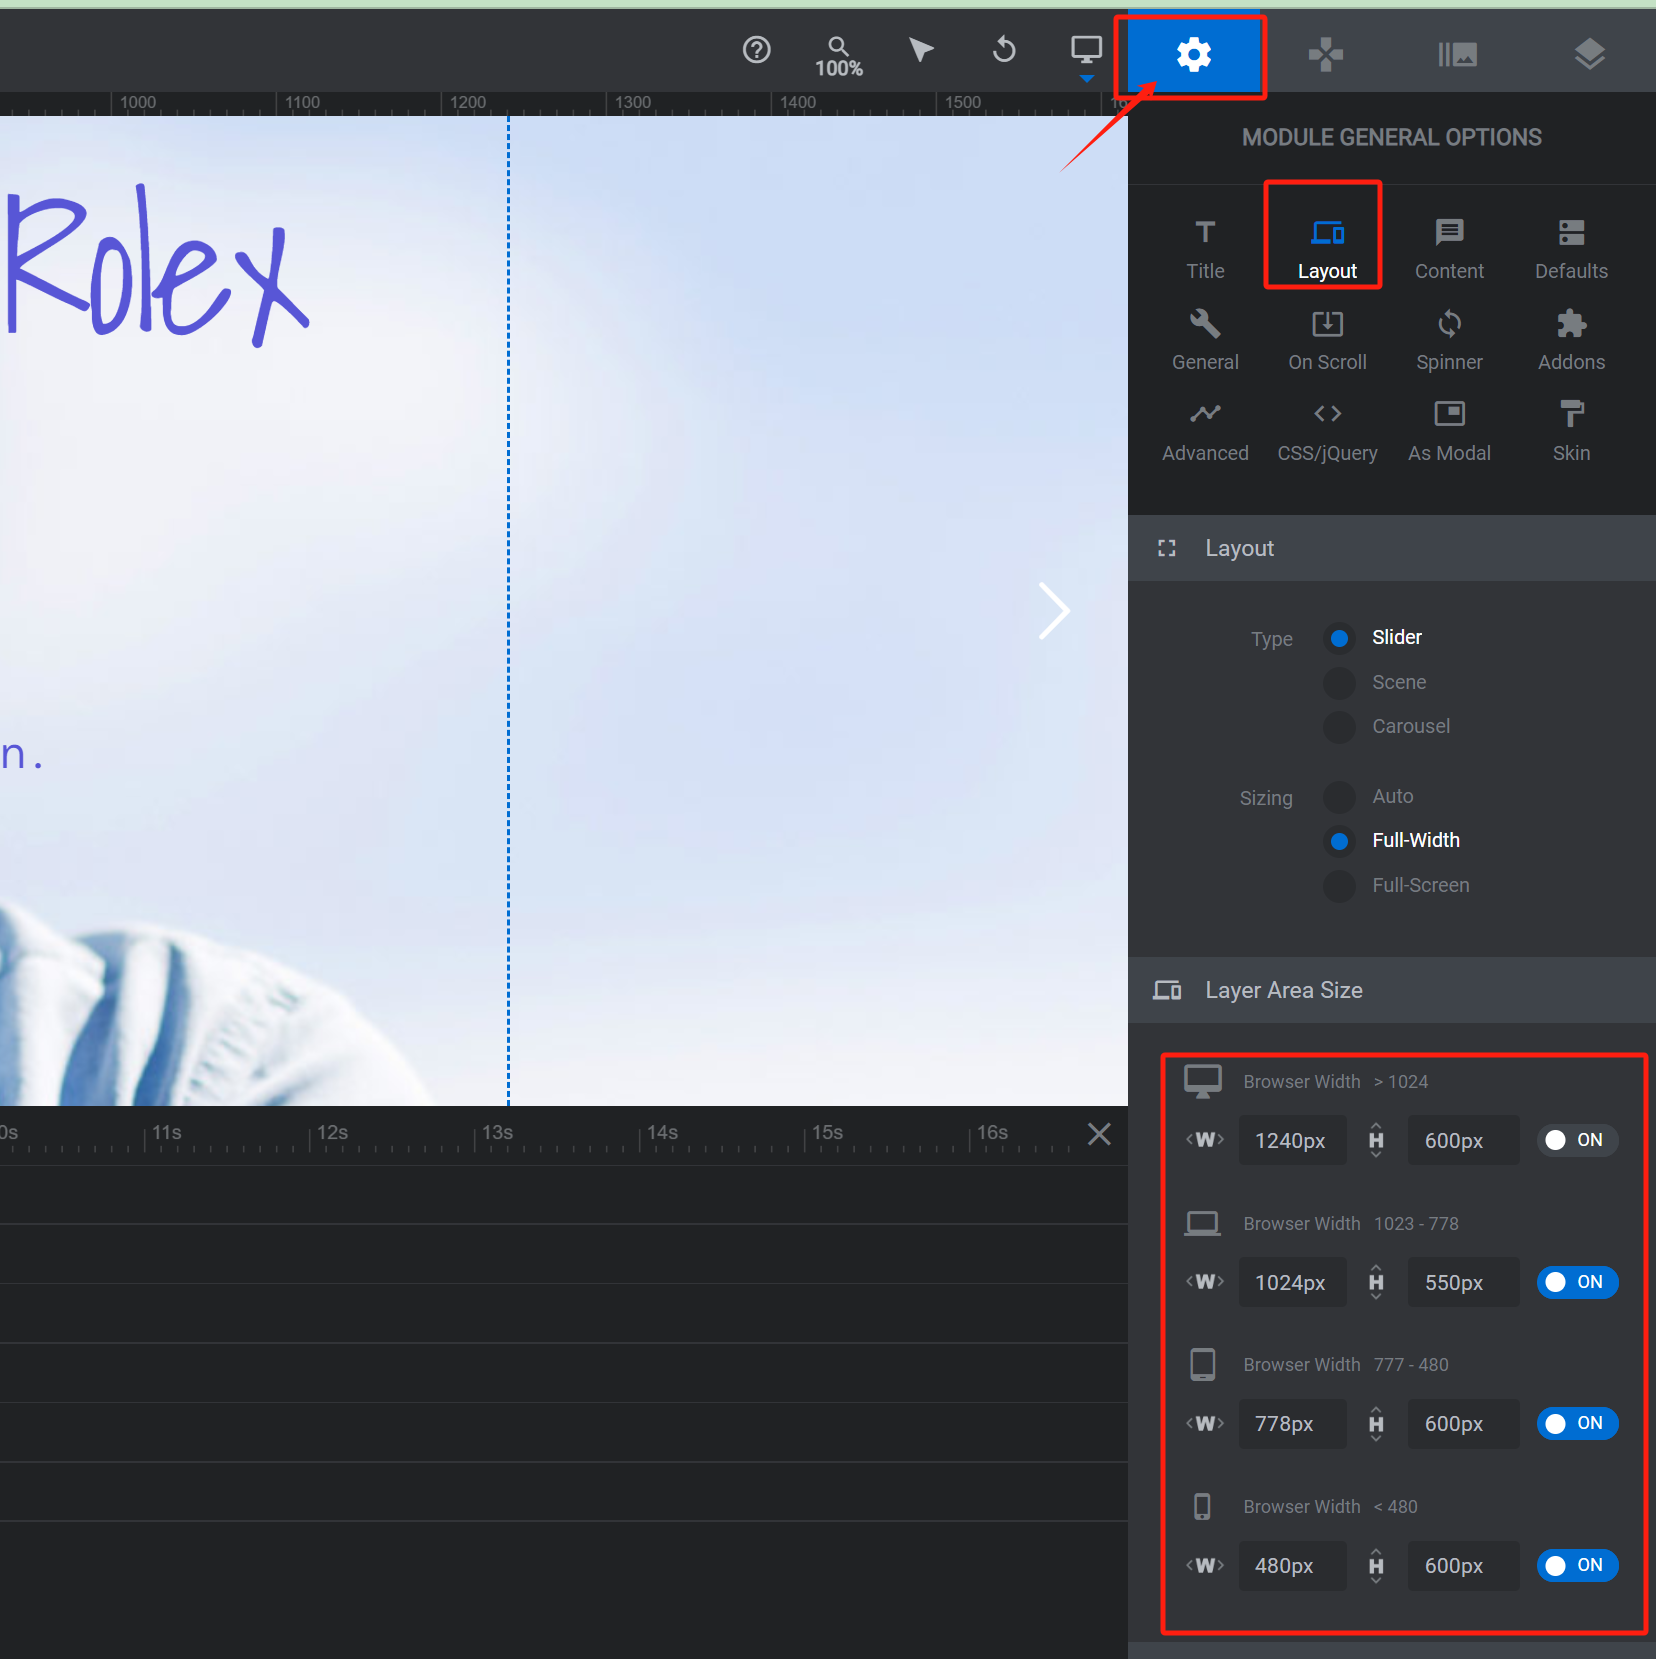Open the On Scroll section

click(x=1327, y=340)
